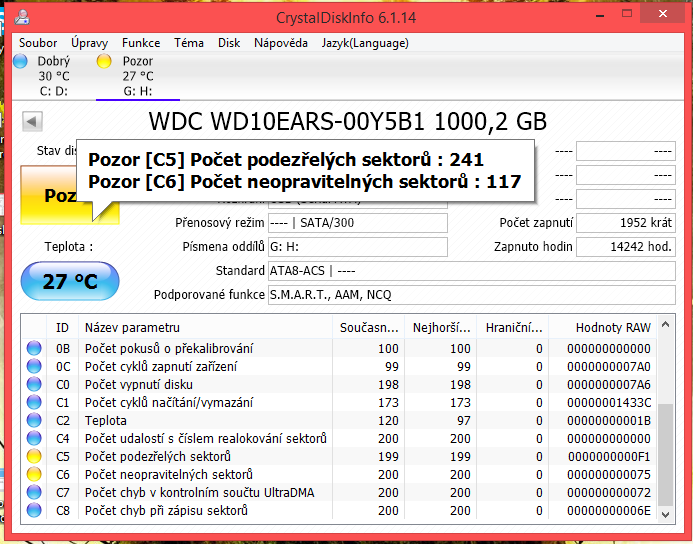Screen dimensions: 693x544
Task: Select row Počet udalostí s číslem realokování sektorů
Action: click(x=339, y=438)
